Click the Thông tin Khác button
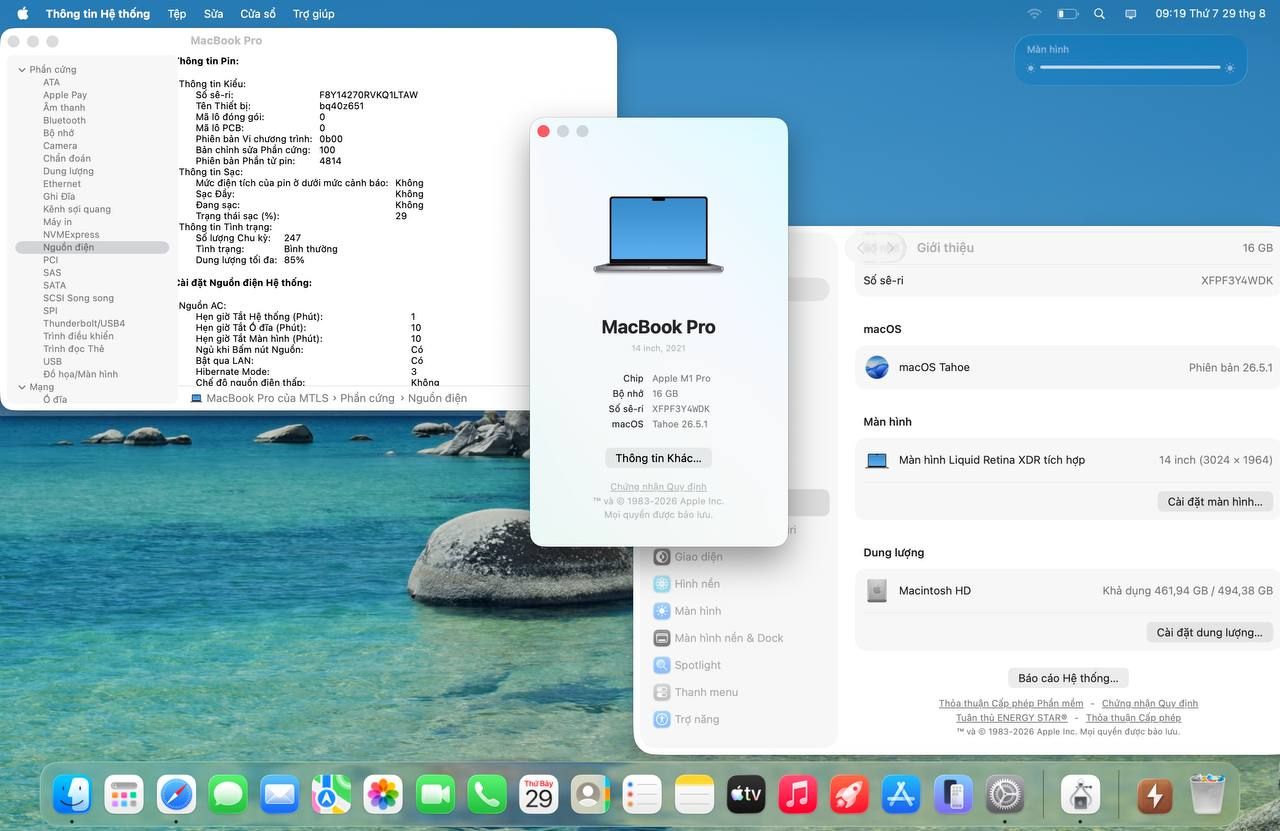Image resolution: width=1280 pixels, height=831 pixels. (x=658, y=458)
